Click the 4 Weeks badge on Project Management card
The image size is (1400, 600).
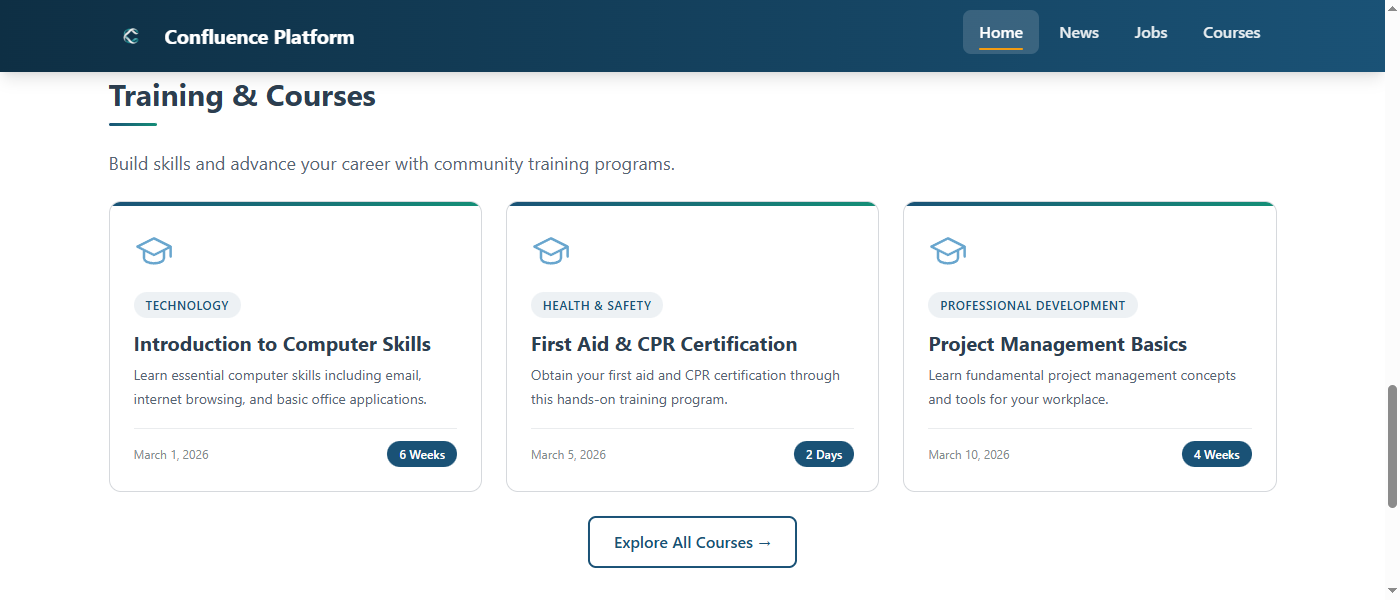coord(1216,454)
